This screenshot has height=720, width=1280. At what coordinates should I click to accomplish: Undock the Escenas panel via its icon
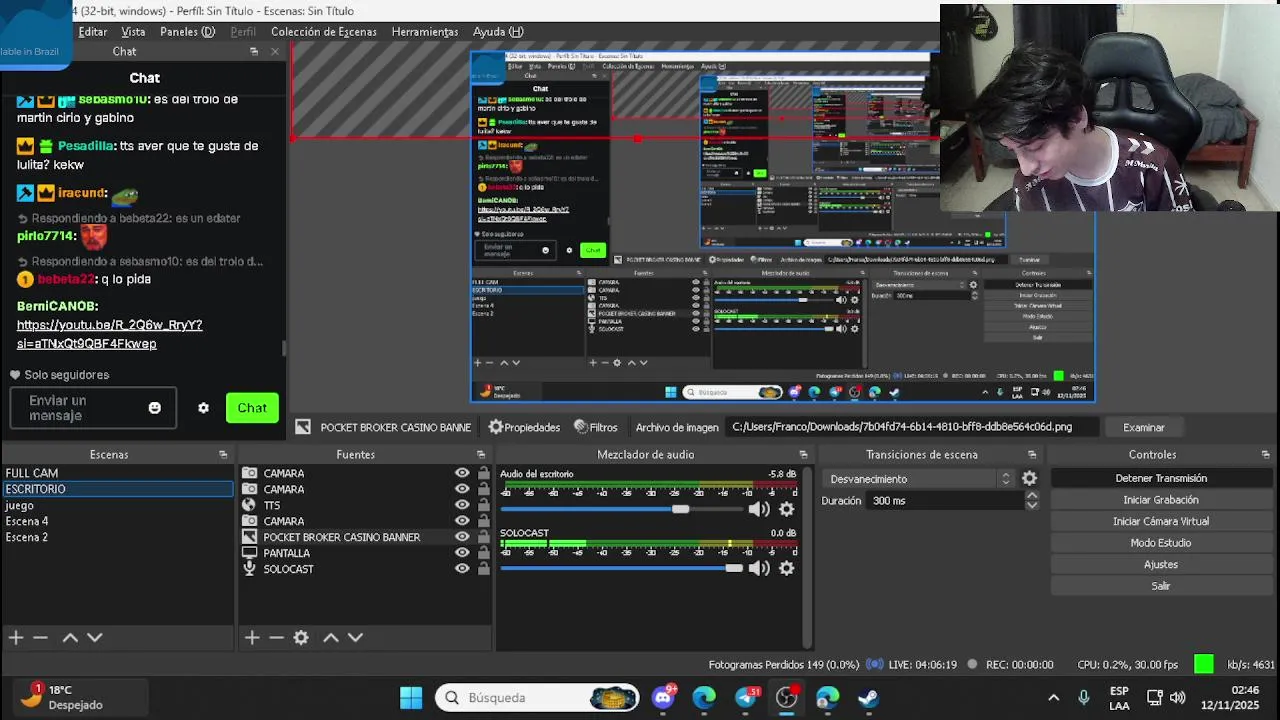click(x=223, y=455)
